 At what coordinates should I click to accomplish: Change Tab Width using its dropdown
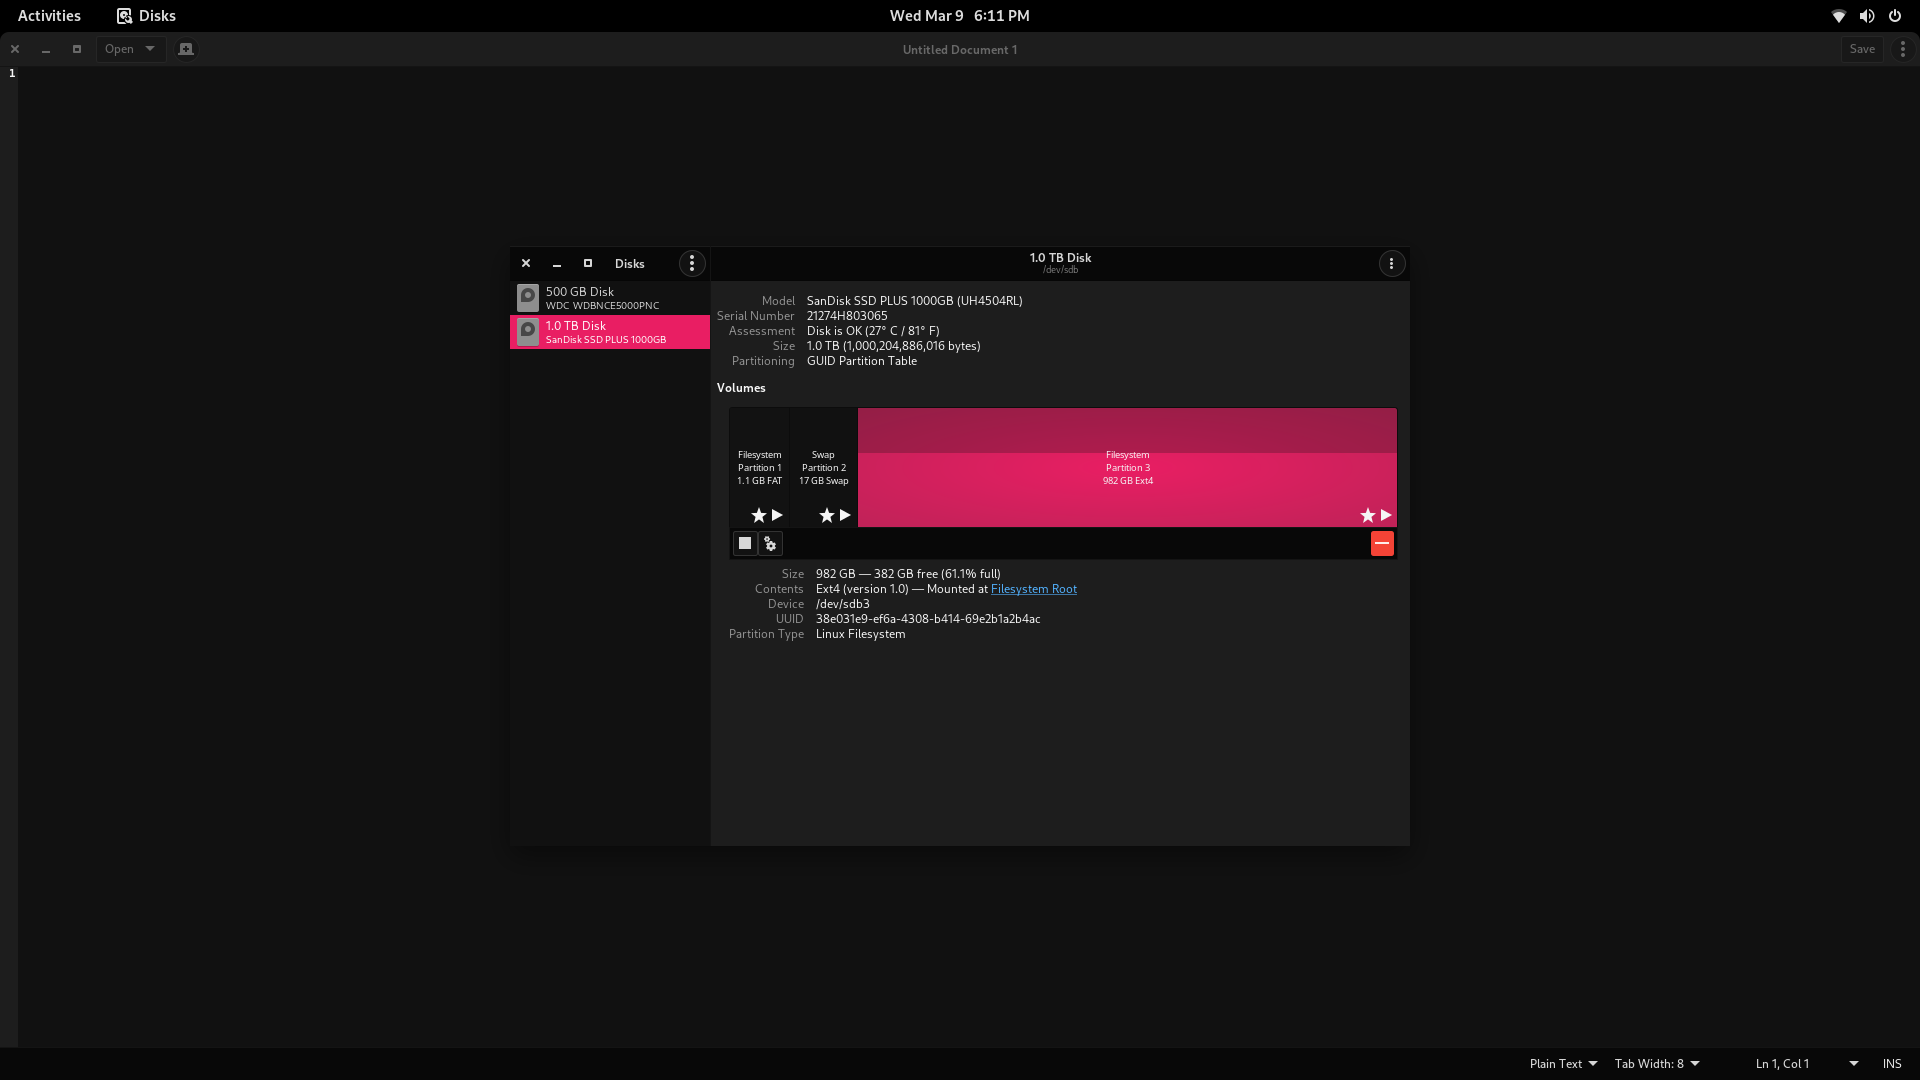(x=1655, y=1063)
